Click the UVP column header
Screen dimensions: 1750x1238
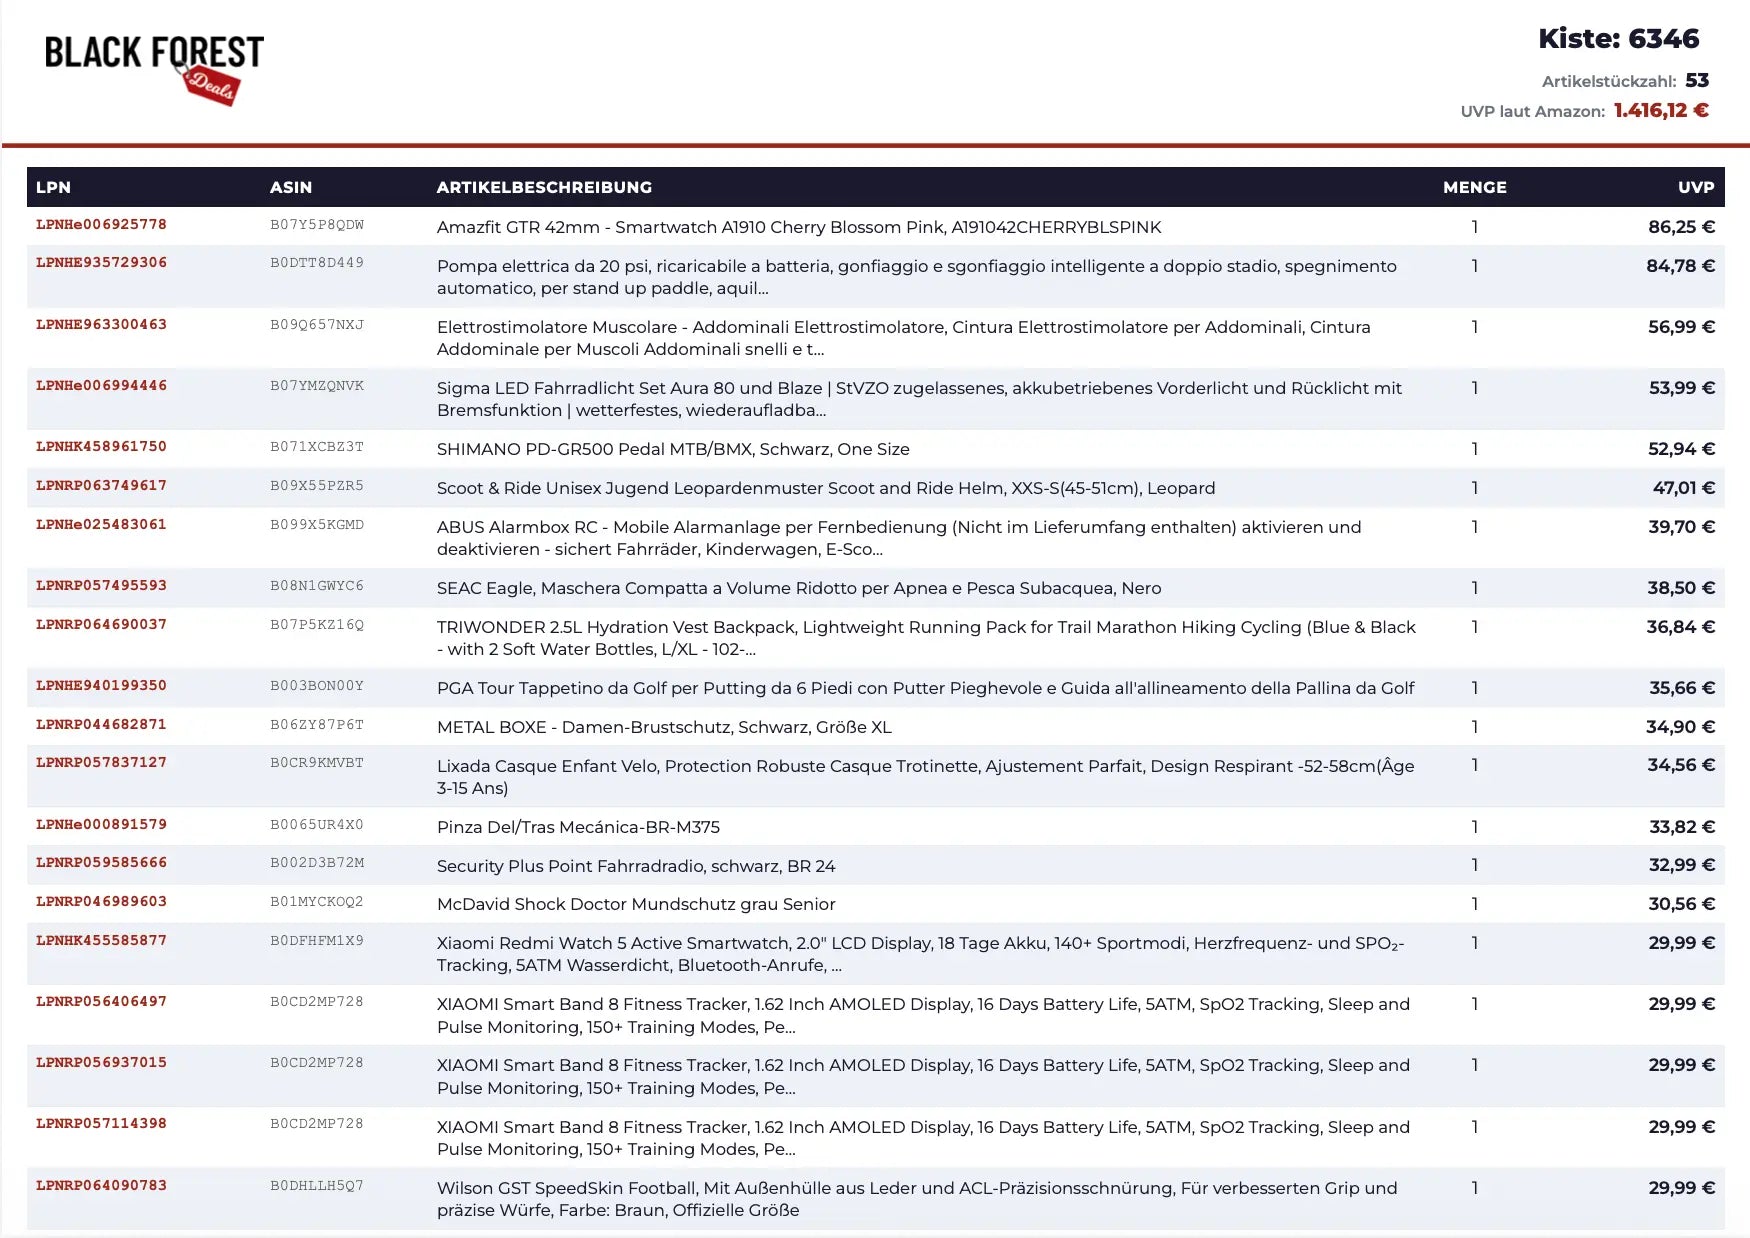pyautogui.click(x=1695, y=187)
